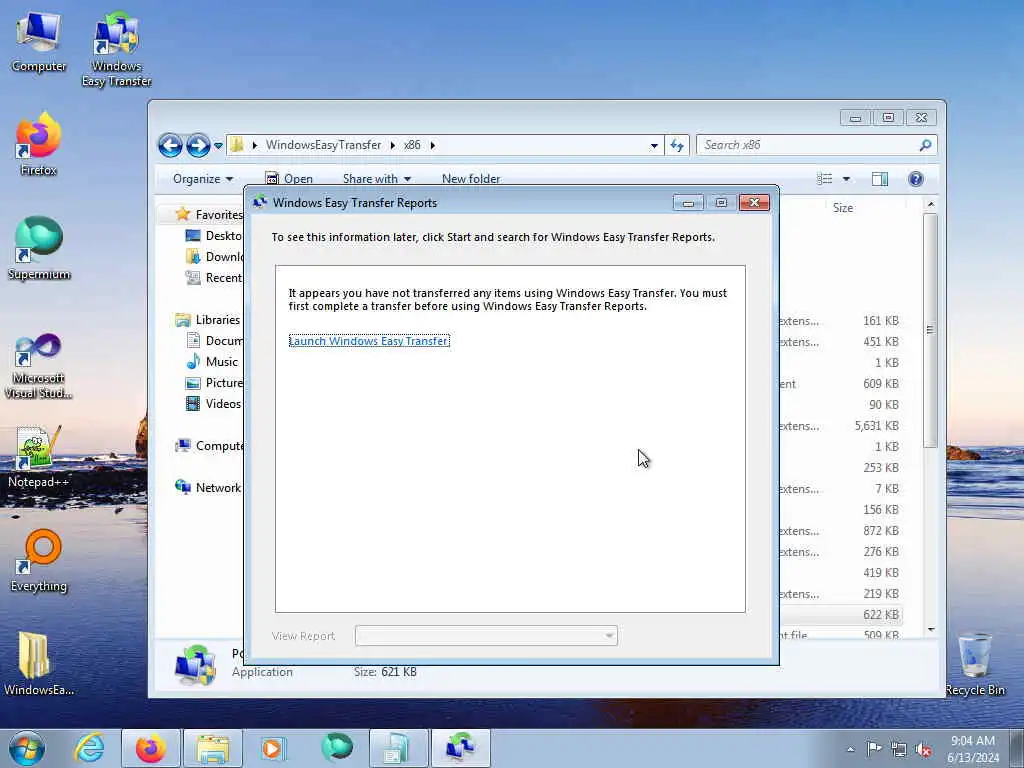Image resolution: width=1024 pixels, height=768 pixels.
Task: Open Firefox from the taskbar
Action: point(150,748)
